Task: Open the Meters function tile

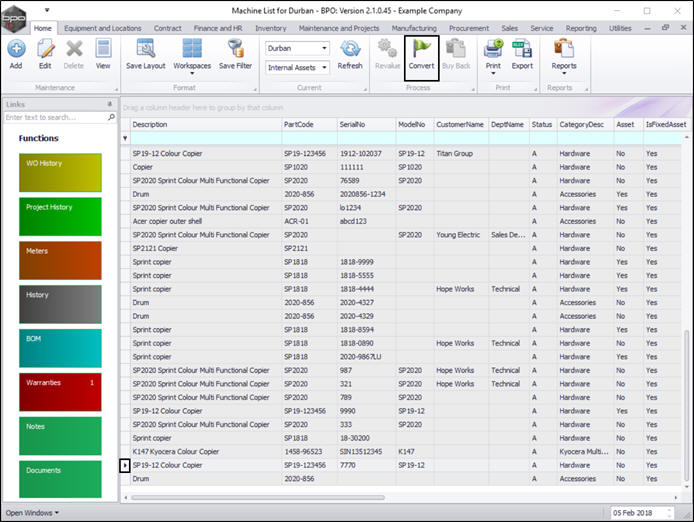Action: tap(60, 260)
